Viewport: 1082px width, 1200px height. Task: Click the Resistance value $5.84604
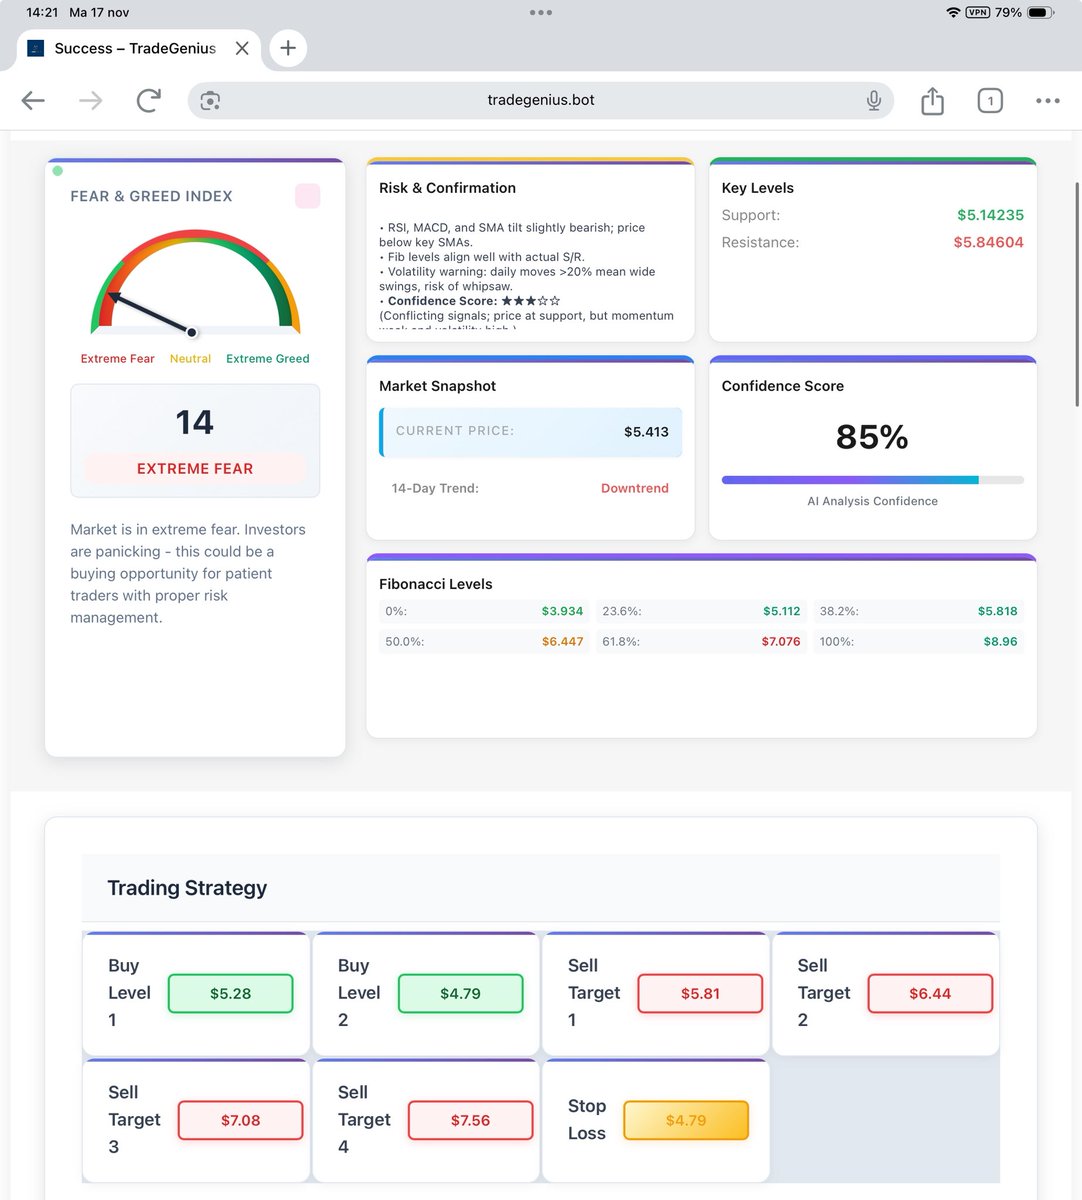[x=988, y=242]
